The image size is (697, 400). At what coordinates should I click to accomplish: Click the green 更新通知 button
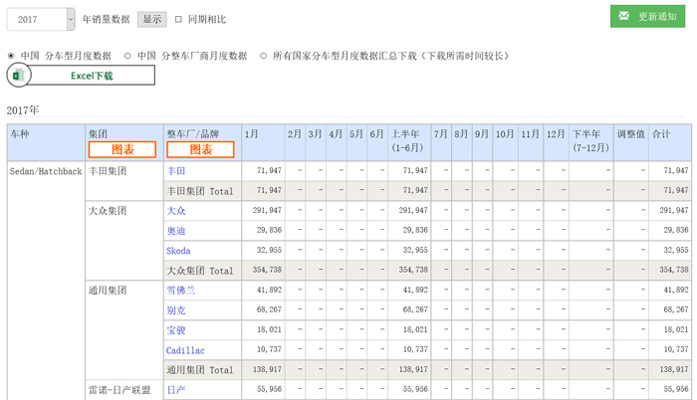coord(647,16)
